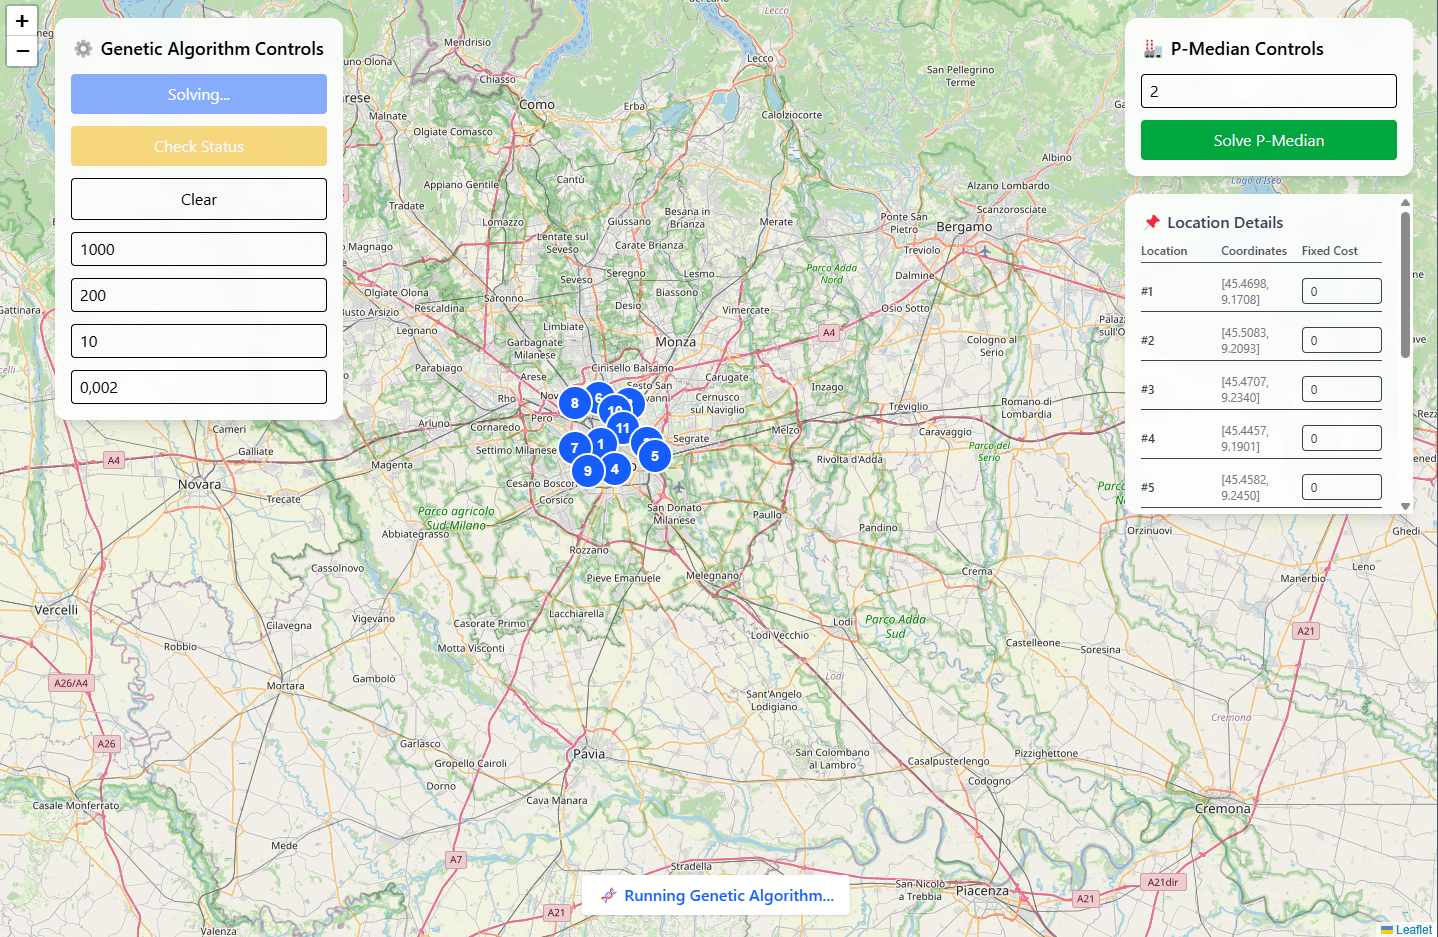Edit fixed cost field for location #4

tap(1342, 438)
